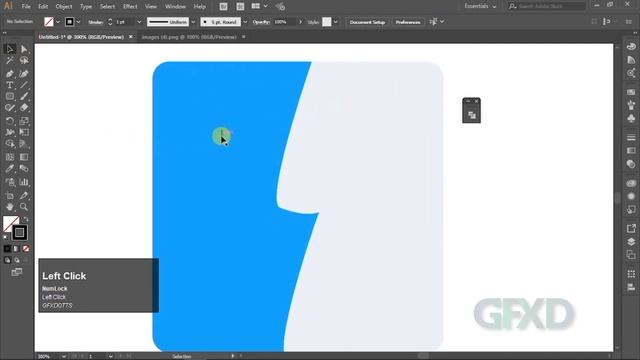
Task: Expand the graphic Style dropdown
Action: 335,22
